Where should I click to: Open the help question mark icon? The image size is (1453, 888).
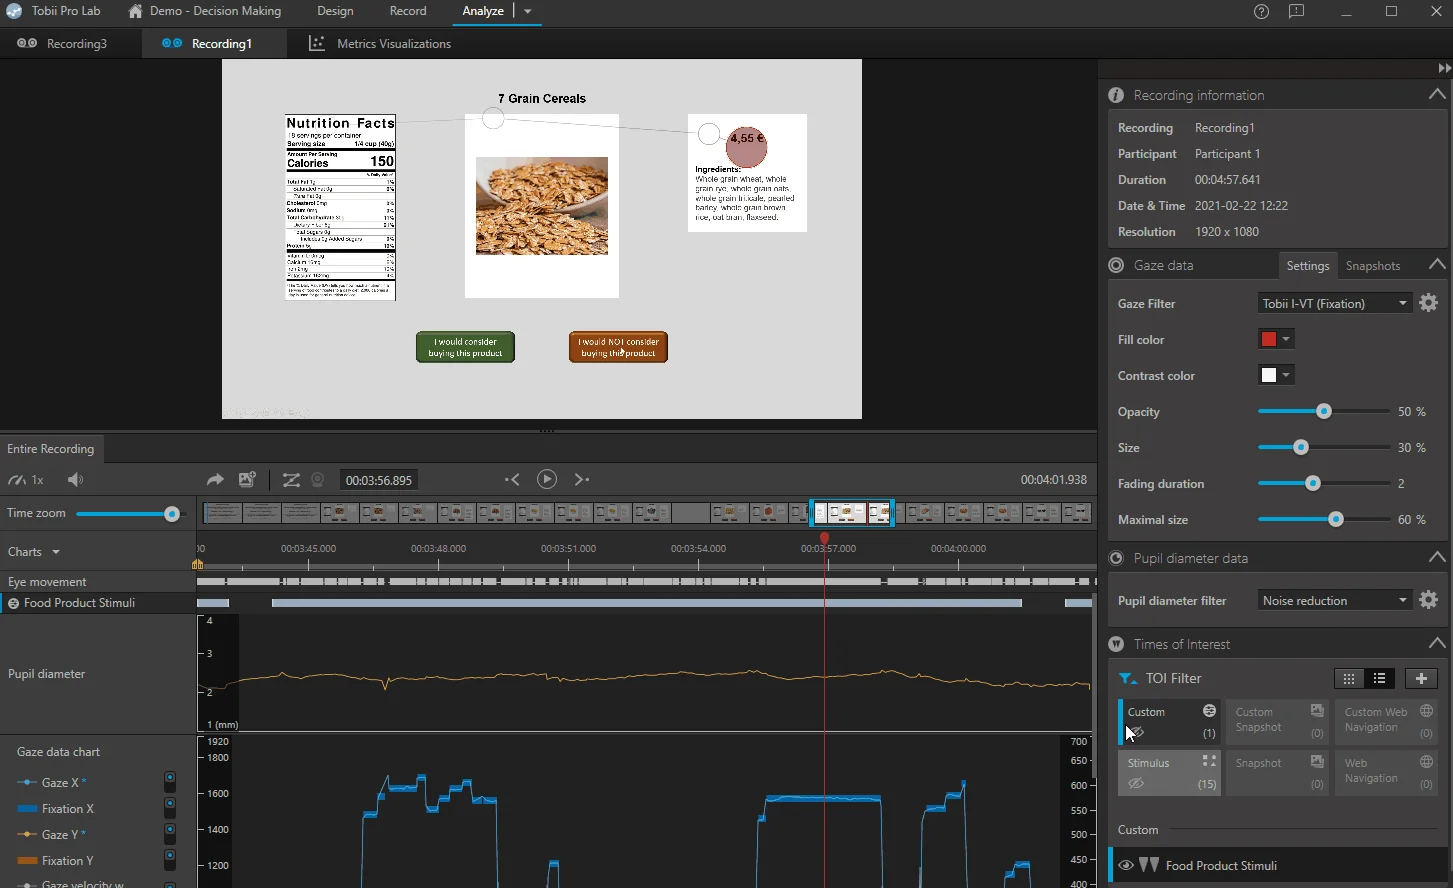[x=1262, y=12]
